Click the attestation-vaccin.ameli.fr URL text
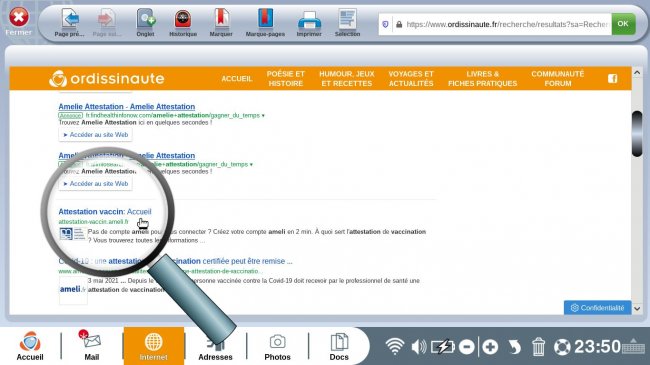 tap(93, 222)
